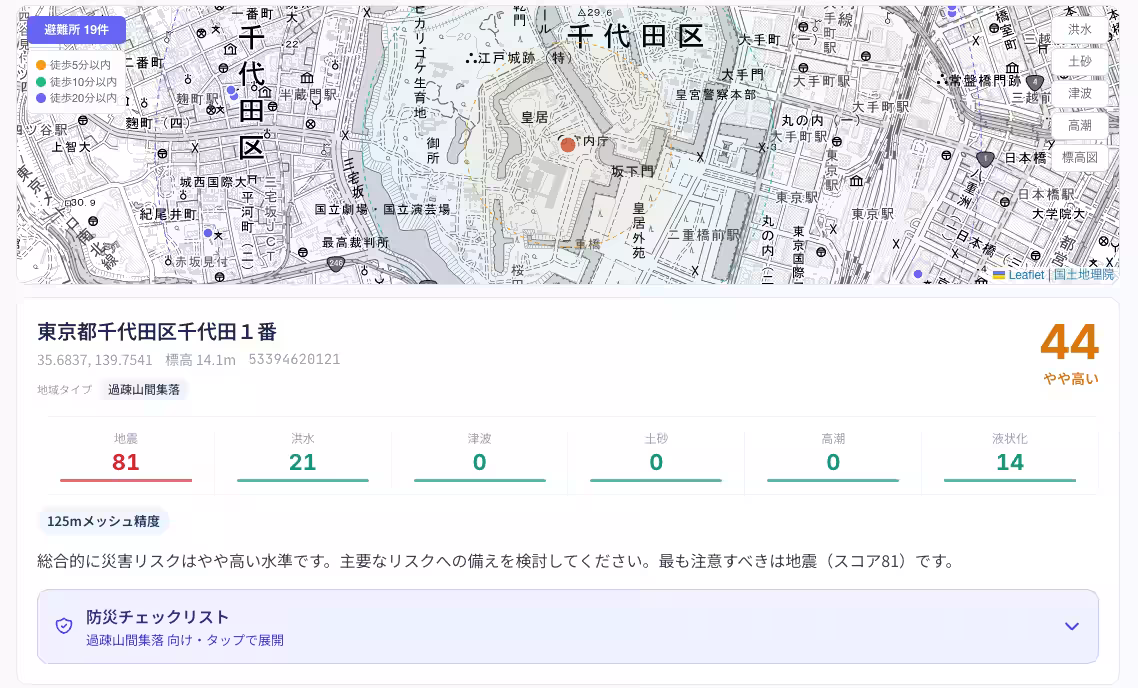Toggle the 土砂 landslide map layer
Viewport: 1138px width, 688px height.
(1079, 62)
